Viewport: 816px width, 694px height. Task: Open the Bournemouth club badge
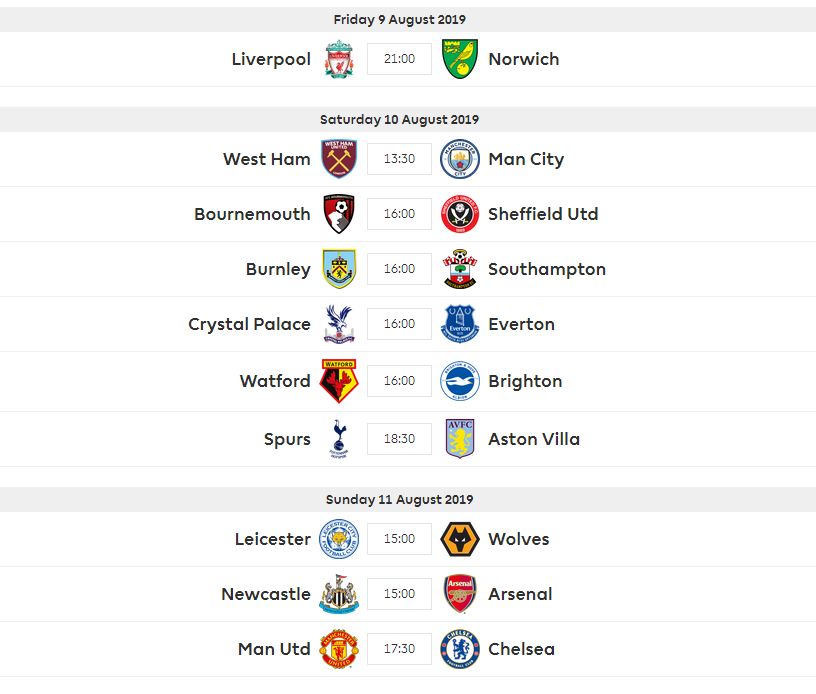(x=339, y=214)
